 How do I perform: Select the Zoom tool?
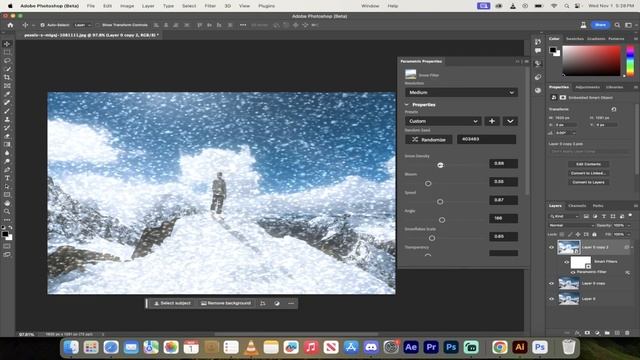click(7, 211)
